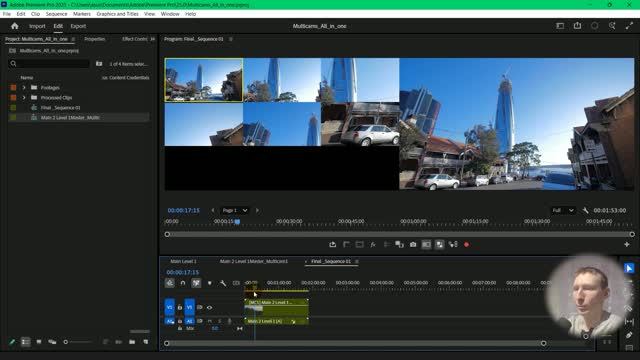Image resolution: width=640 pixels, height=360 pixels.
Task: Open the Page 1 dropdown in Program Monitor
Action: click(x=235, y=210)
